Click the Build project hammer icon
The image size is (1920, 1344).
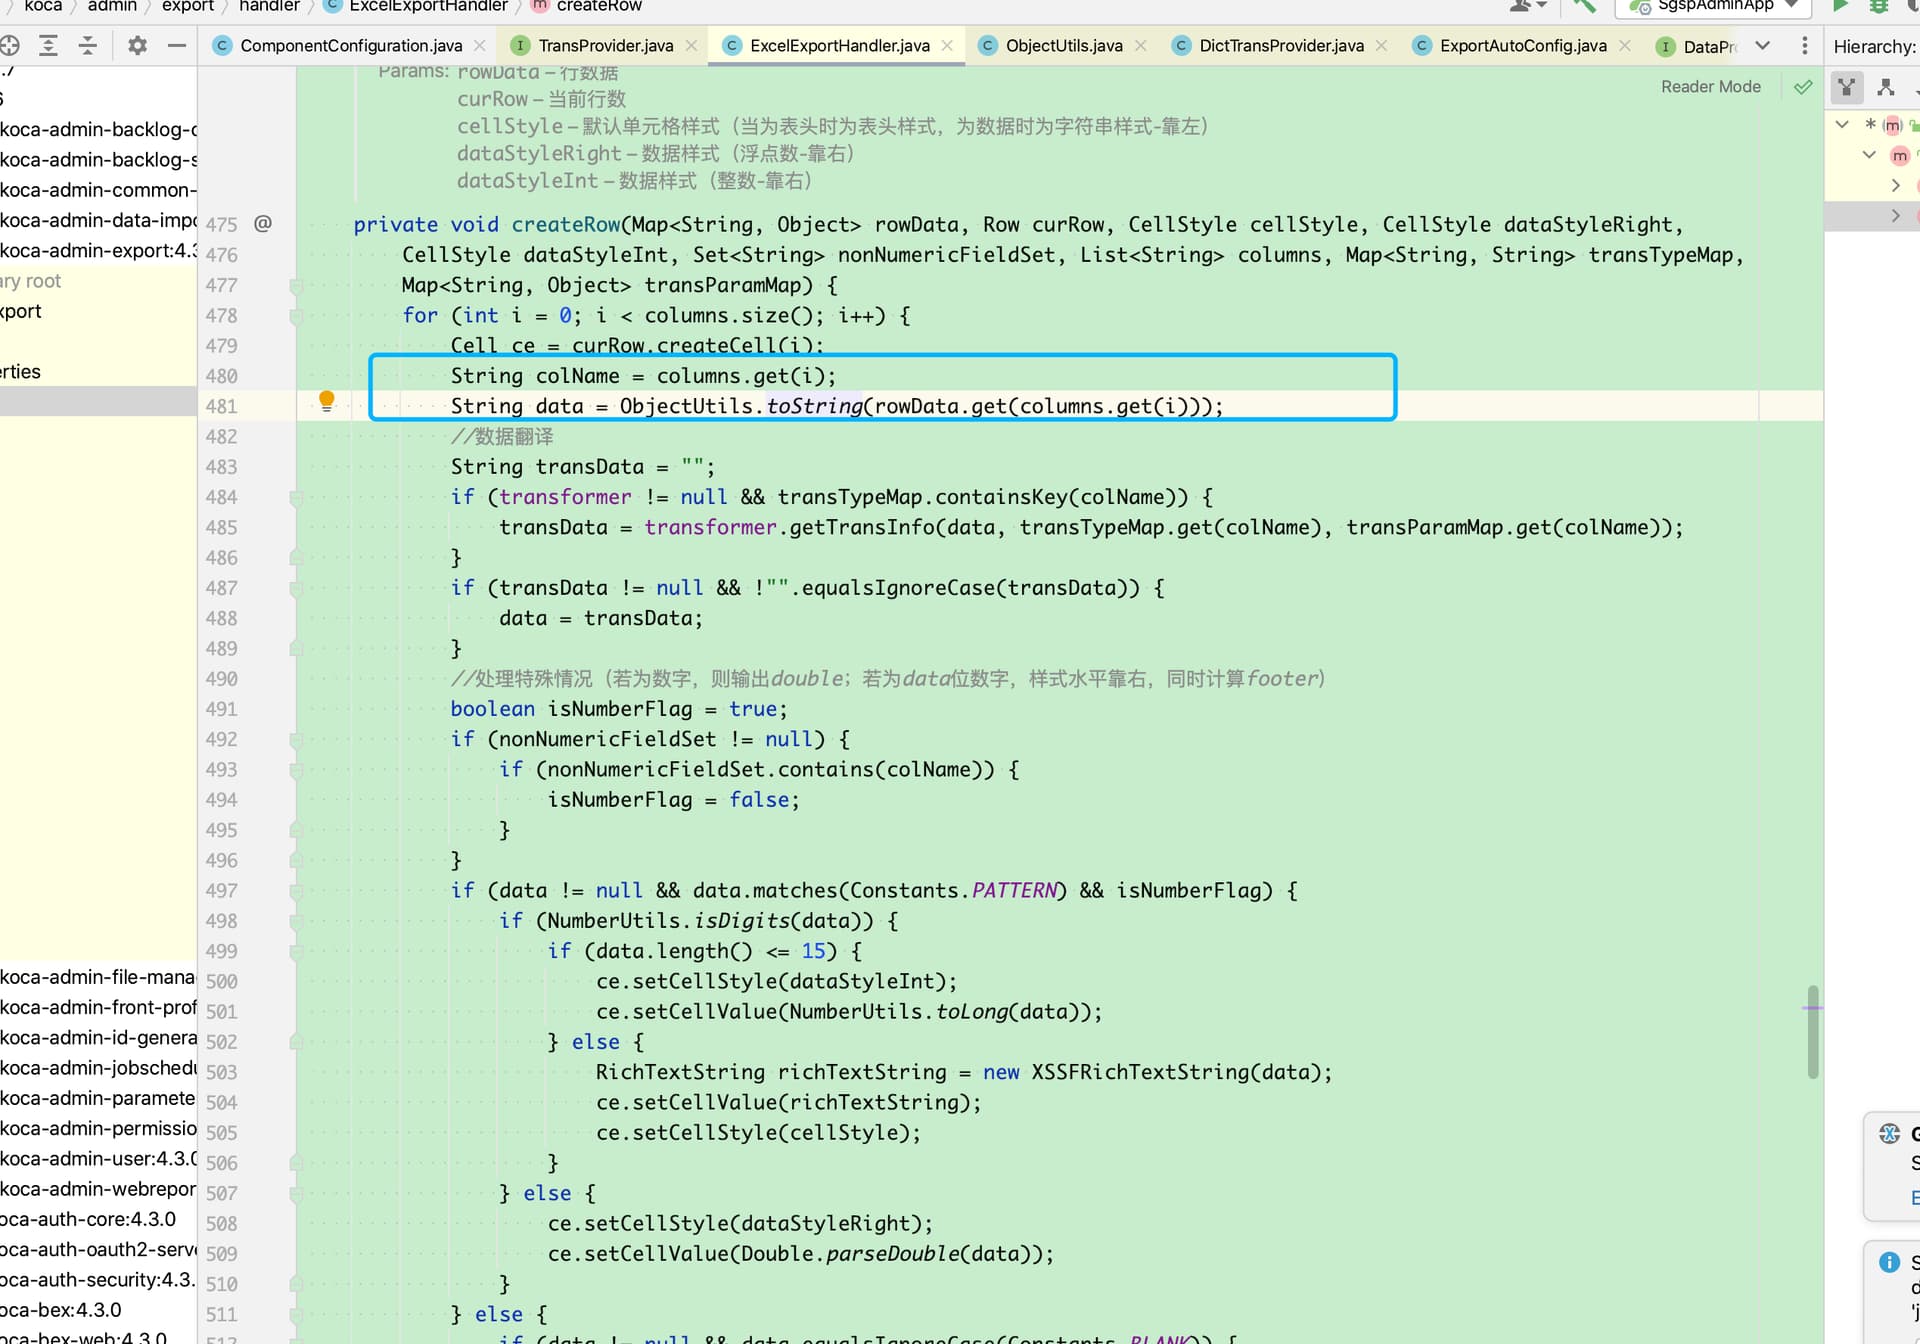tap(1584, 6)
